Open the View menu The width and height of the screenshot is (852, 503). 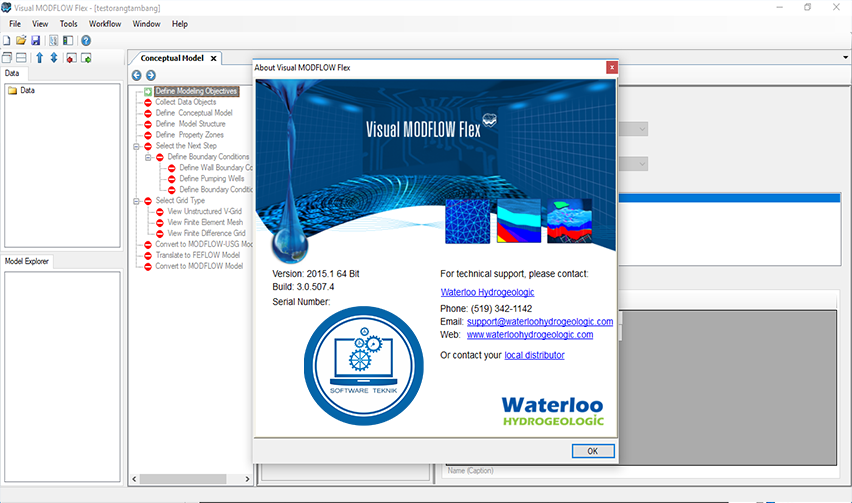(40, 24)
